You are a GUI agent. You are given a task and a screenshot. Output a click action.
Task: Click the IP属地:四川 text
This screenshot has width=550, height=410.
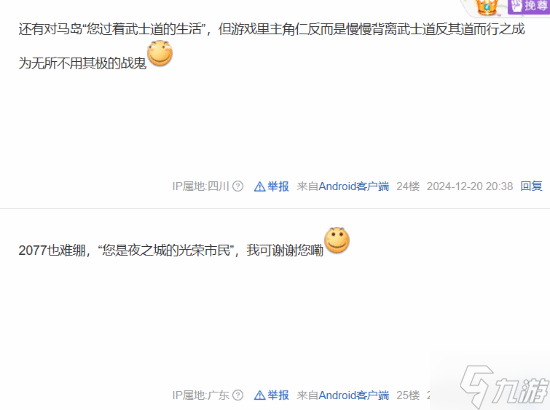[201, 186]
